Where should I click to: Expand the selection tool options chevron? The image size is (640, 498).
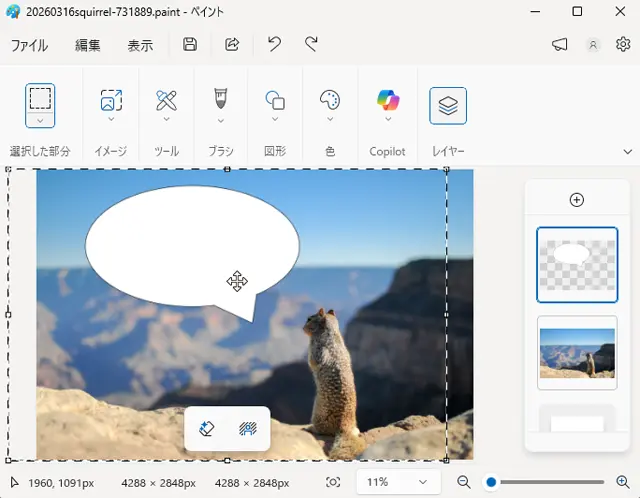point(40,121)
